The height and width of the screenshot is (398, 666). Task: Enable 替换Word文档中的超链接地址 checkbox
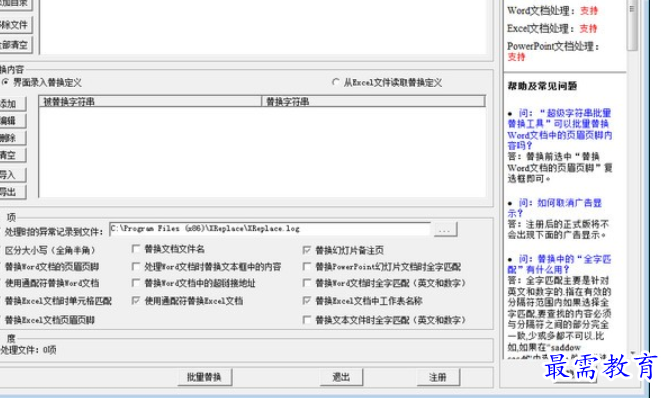pos(136,283)
